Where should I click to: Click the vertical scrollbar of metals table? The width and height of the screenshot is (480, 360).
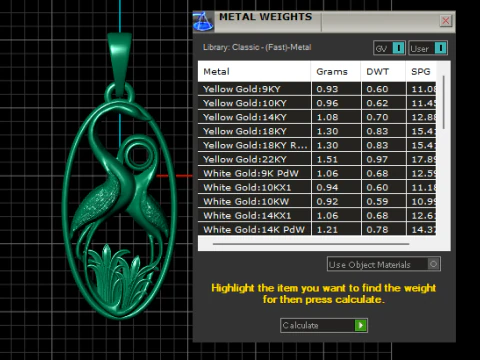pos(444,102)
